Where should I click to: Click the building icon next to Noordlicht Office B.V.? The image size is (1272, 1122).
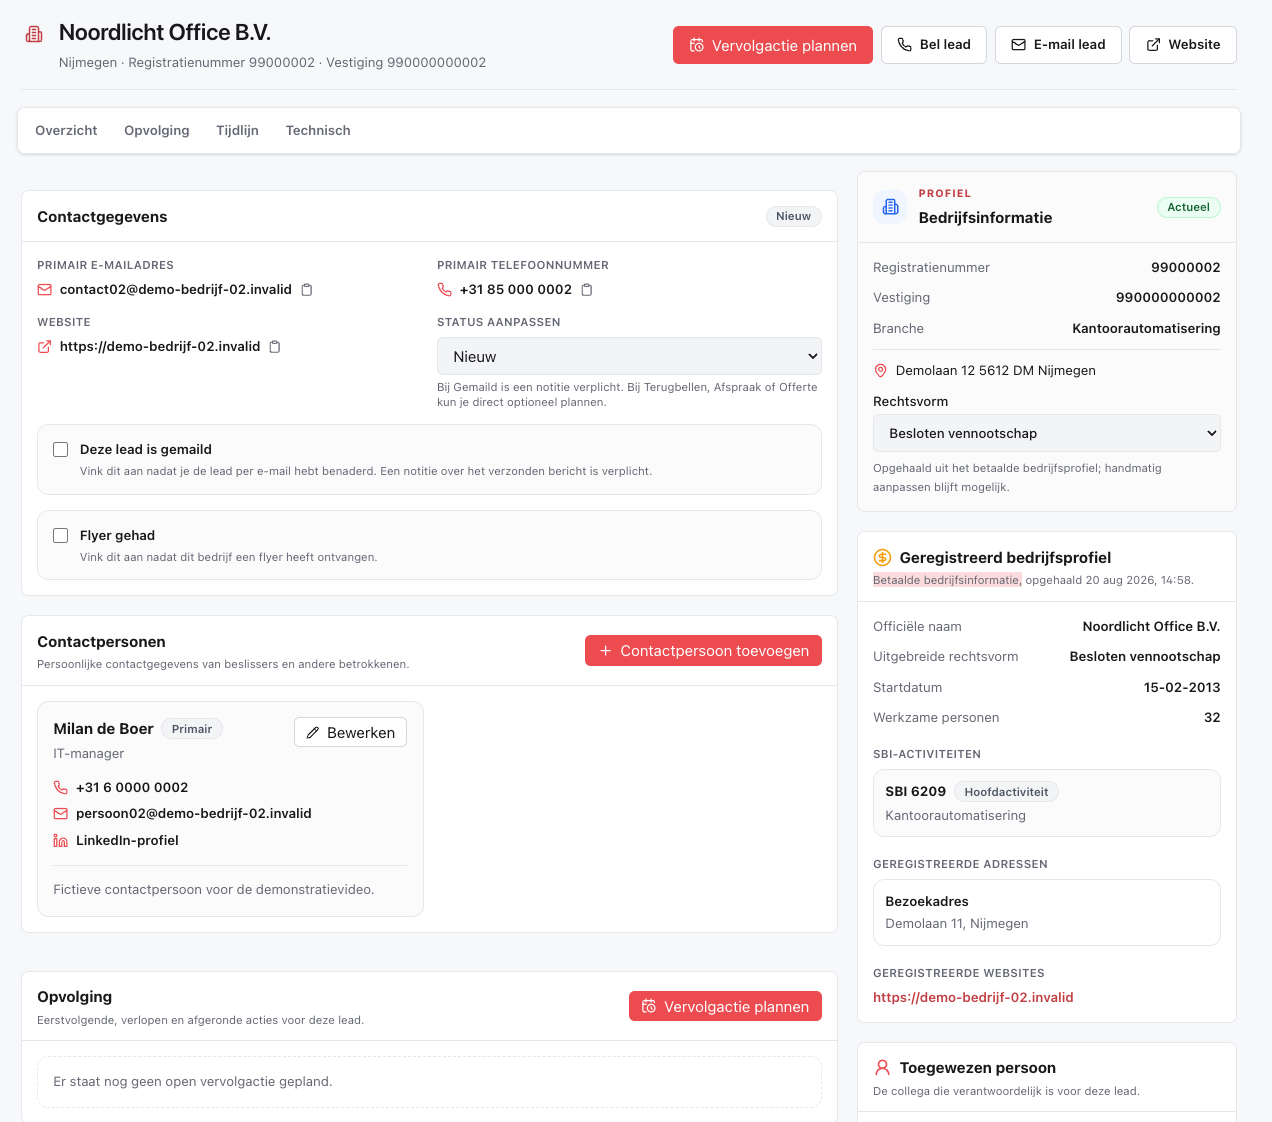34,34
